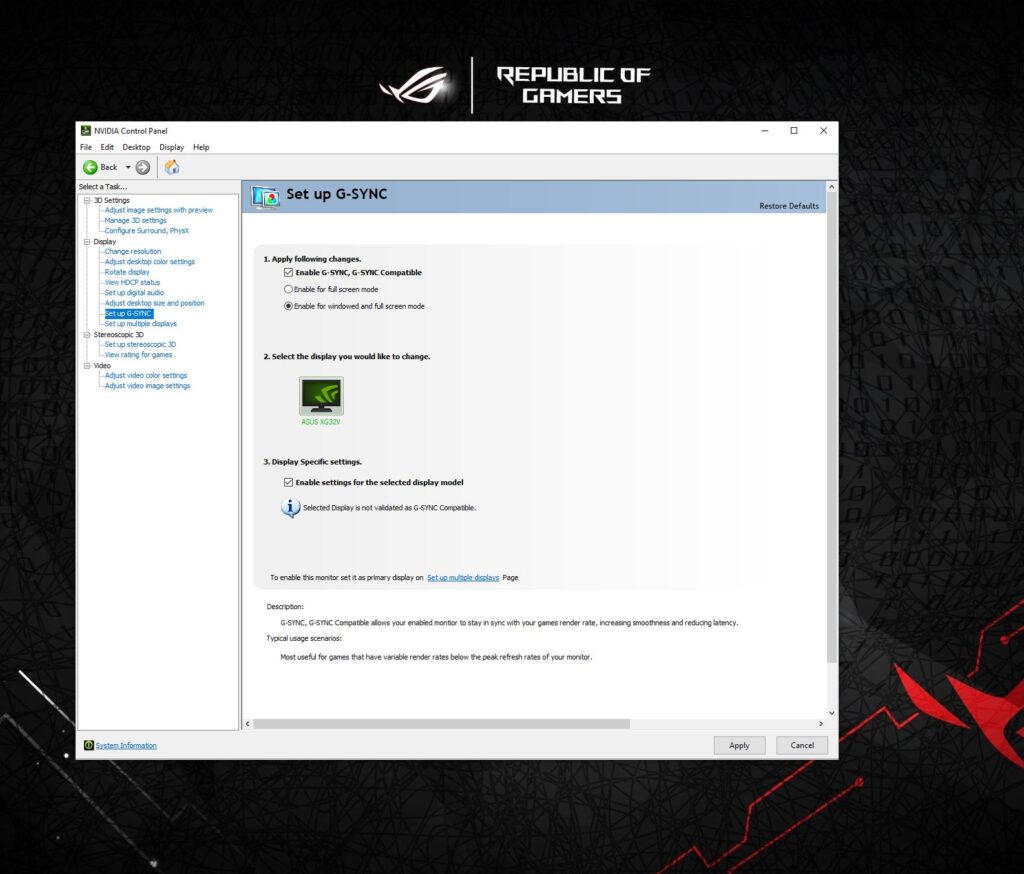Image resolution: width=1024 pixels, height=874 pixels.
Task: Open the Set up multiple displays hyperlink
Action: (463, 577)
